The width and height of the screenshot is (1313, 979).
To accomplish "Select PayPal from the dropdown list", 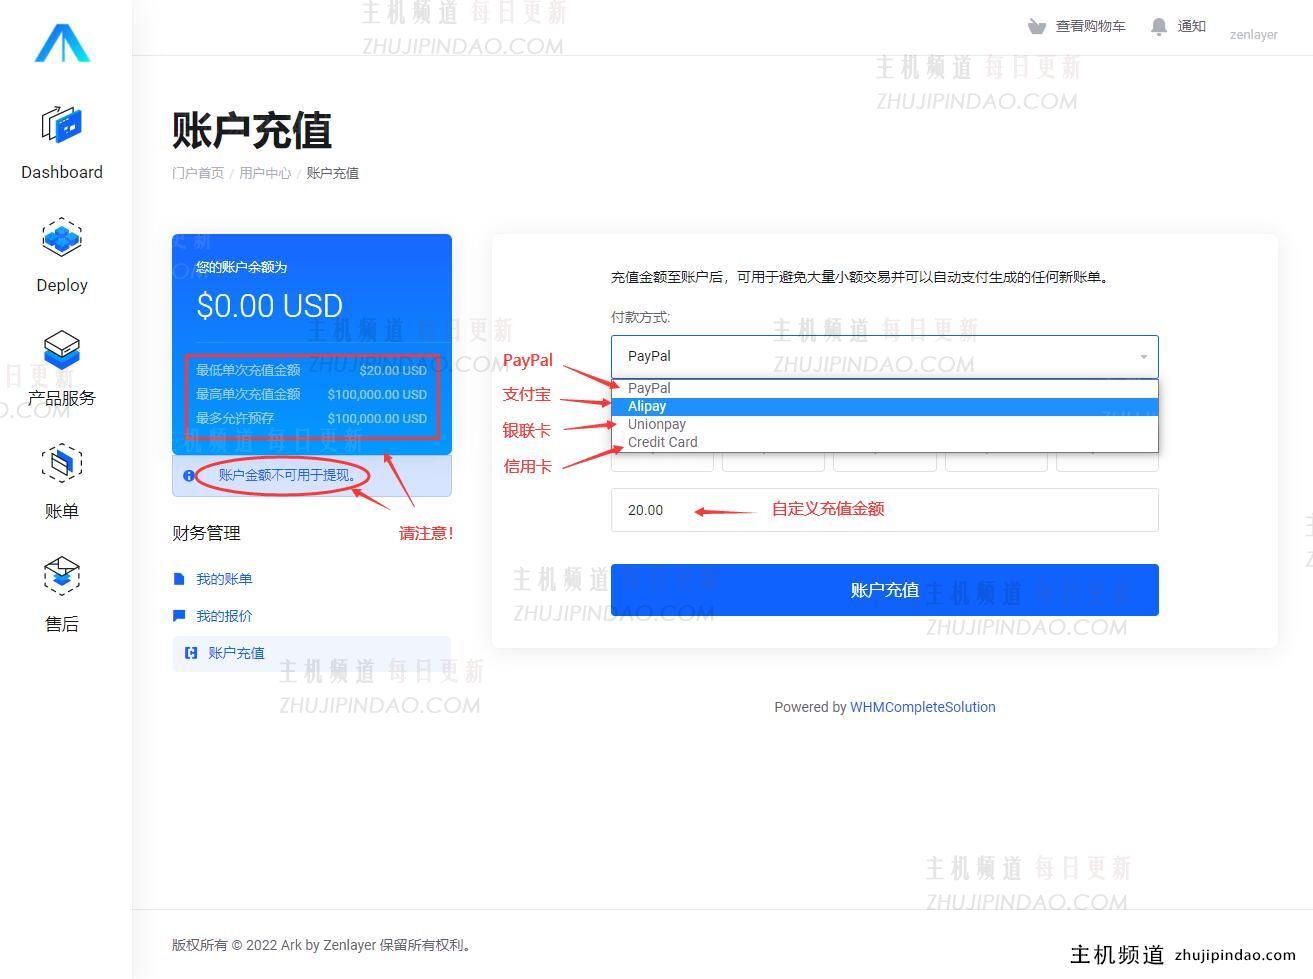I will [x=884, y=388].
